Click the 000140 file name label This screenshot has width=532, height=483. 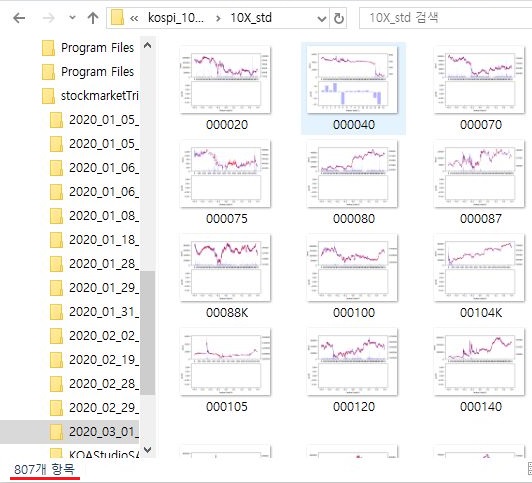(x=481, y=407)
